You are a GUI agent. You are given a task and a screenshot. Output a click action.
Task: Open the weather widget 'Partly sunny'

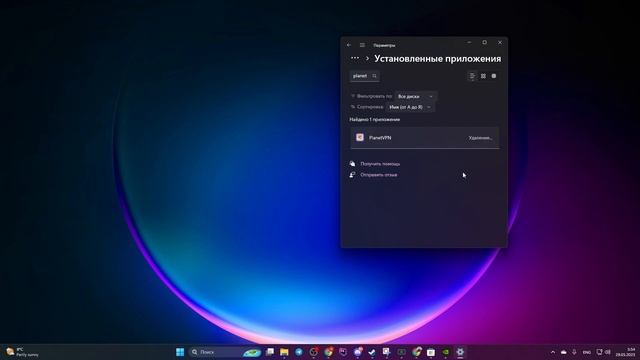coord(22,352)
